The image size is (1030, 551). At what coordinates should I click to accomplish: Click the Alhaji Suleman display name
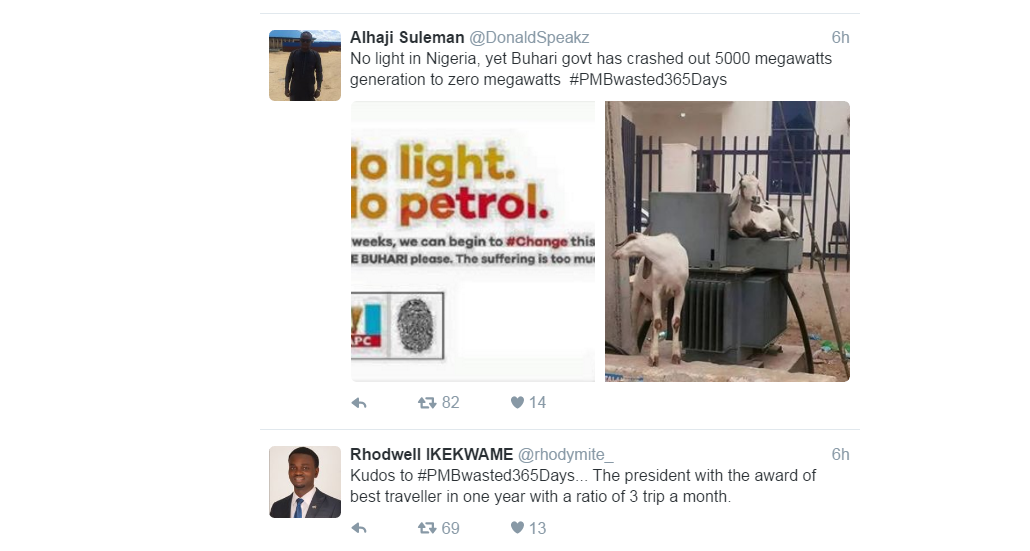pos(407,37)
